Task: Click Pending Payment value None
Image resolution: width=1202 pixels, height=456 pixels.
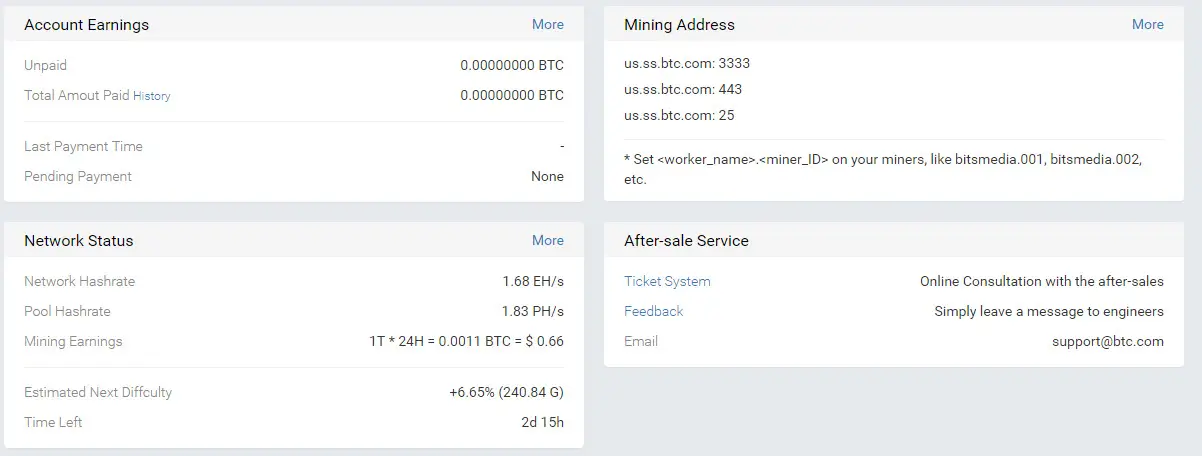Action: [547, 176]
